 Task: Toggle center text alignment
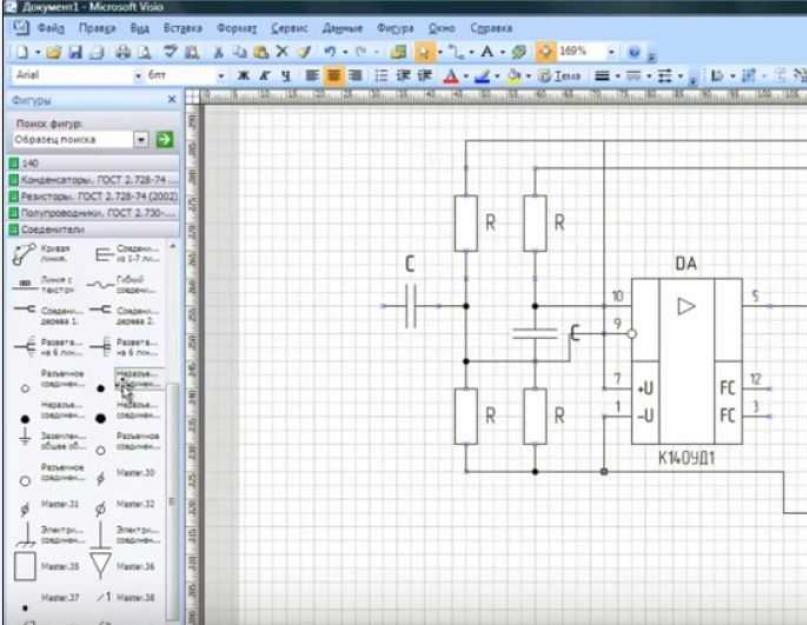point(334,76)
